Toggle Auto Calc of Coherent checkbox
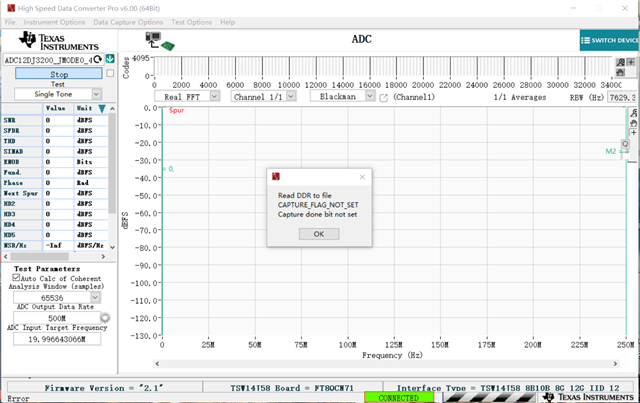 [16, 278]
